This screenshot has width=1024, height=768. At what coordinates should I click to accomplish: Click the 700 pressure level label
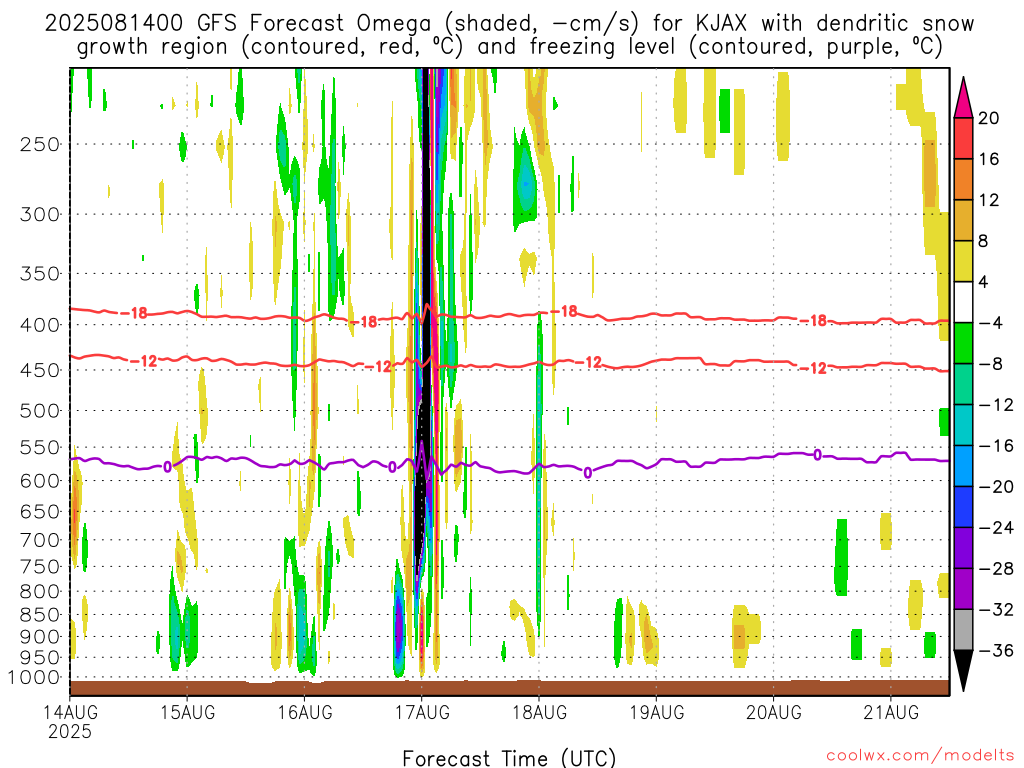tap(40, 540)
